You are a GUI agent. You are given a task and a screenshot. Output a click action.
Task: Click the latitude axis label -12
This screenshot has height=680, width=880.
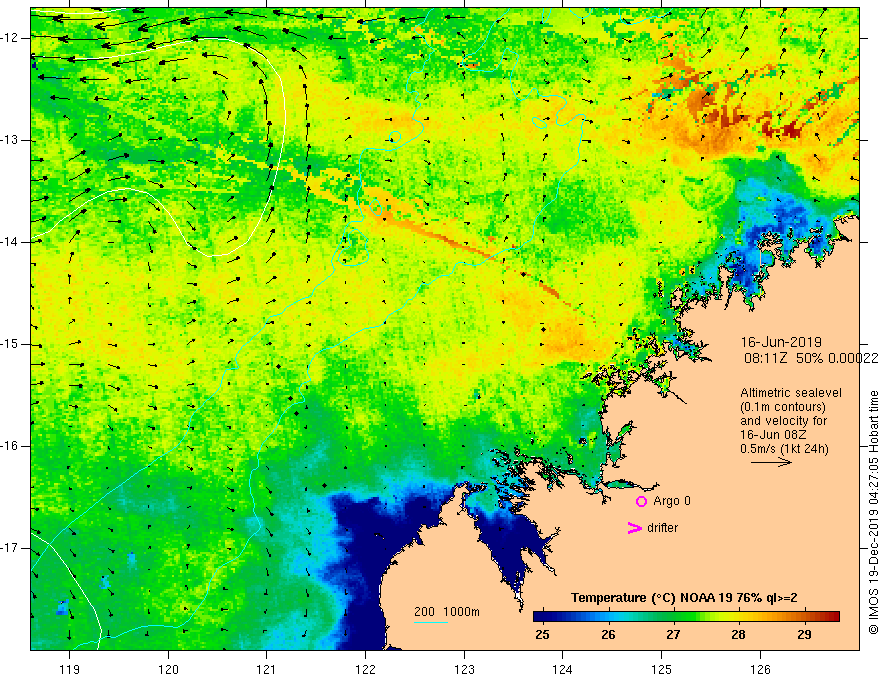click(x=11, y=38)
